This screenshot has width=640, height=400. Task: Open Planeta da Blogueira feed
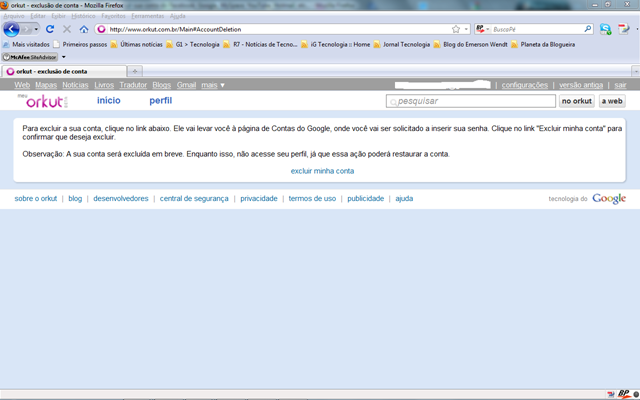pos(543,44)
